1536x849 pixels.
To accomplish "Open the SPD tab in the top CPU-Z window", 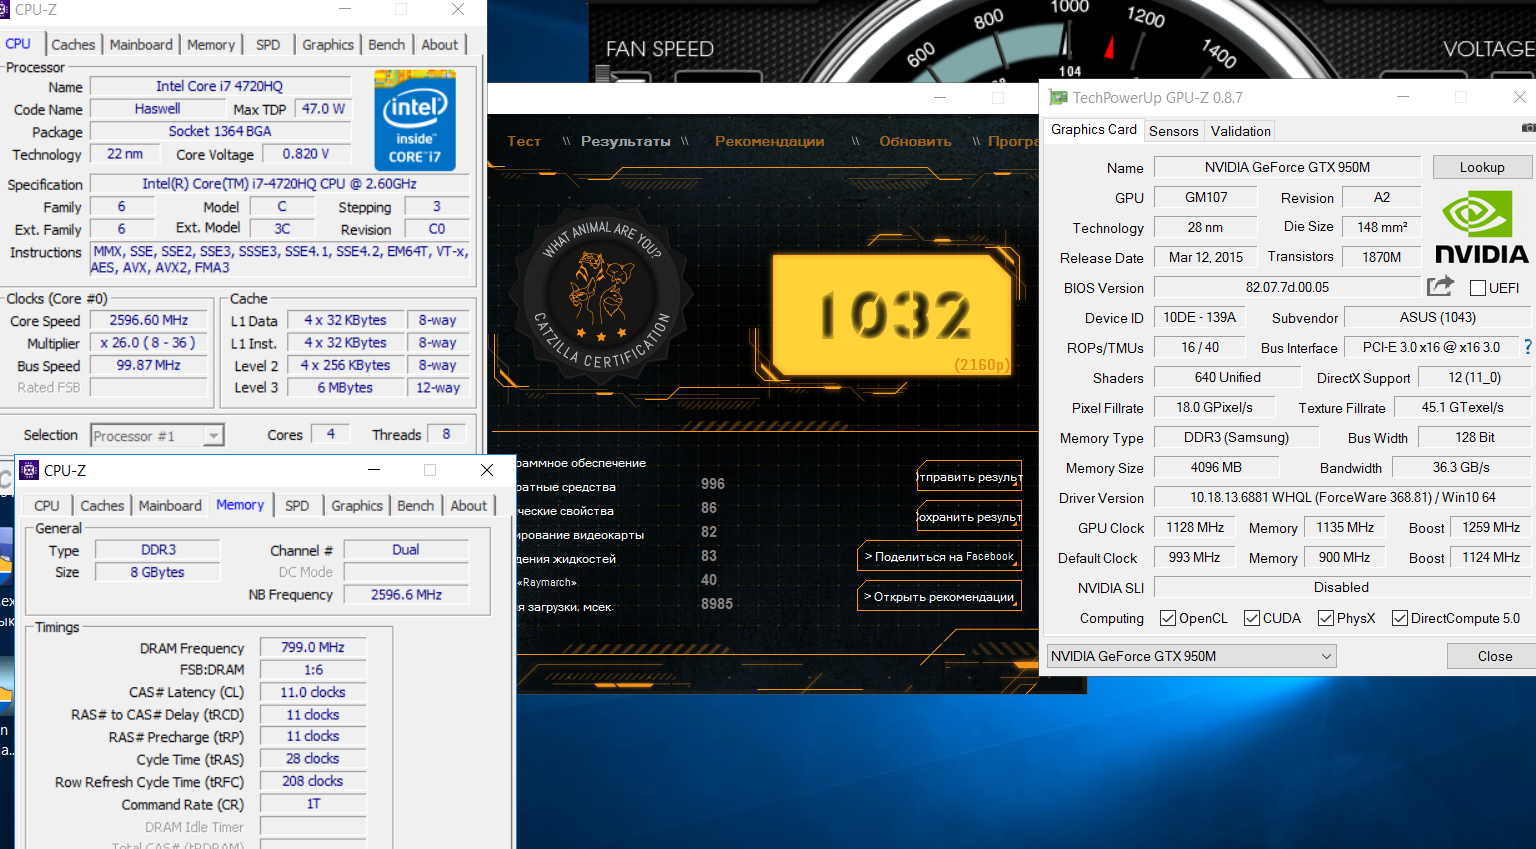I will tap(268, 45).
